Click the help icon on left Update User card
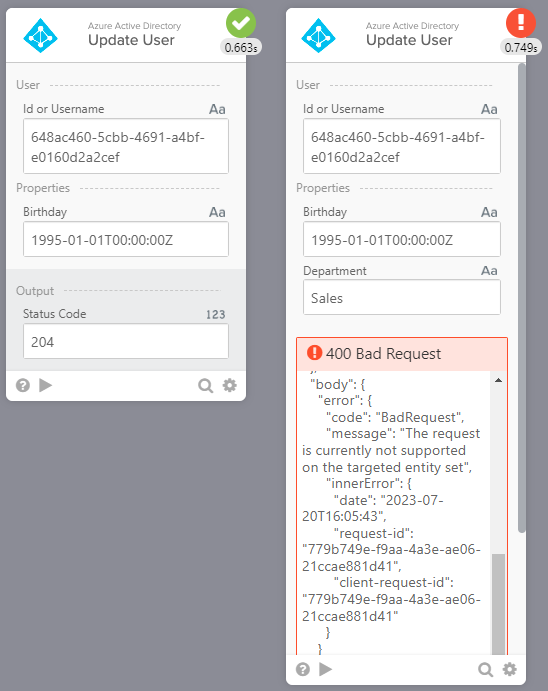This screenshot has height=691, width=548. click(23, 386)
